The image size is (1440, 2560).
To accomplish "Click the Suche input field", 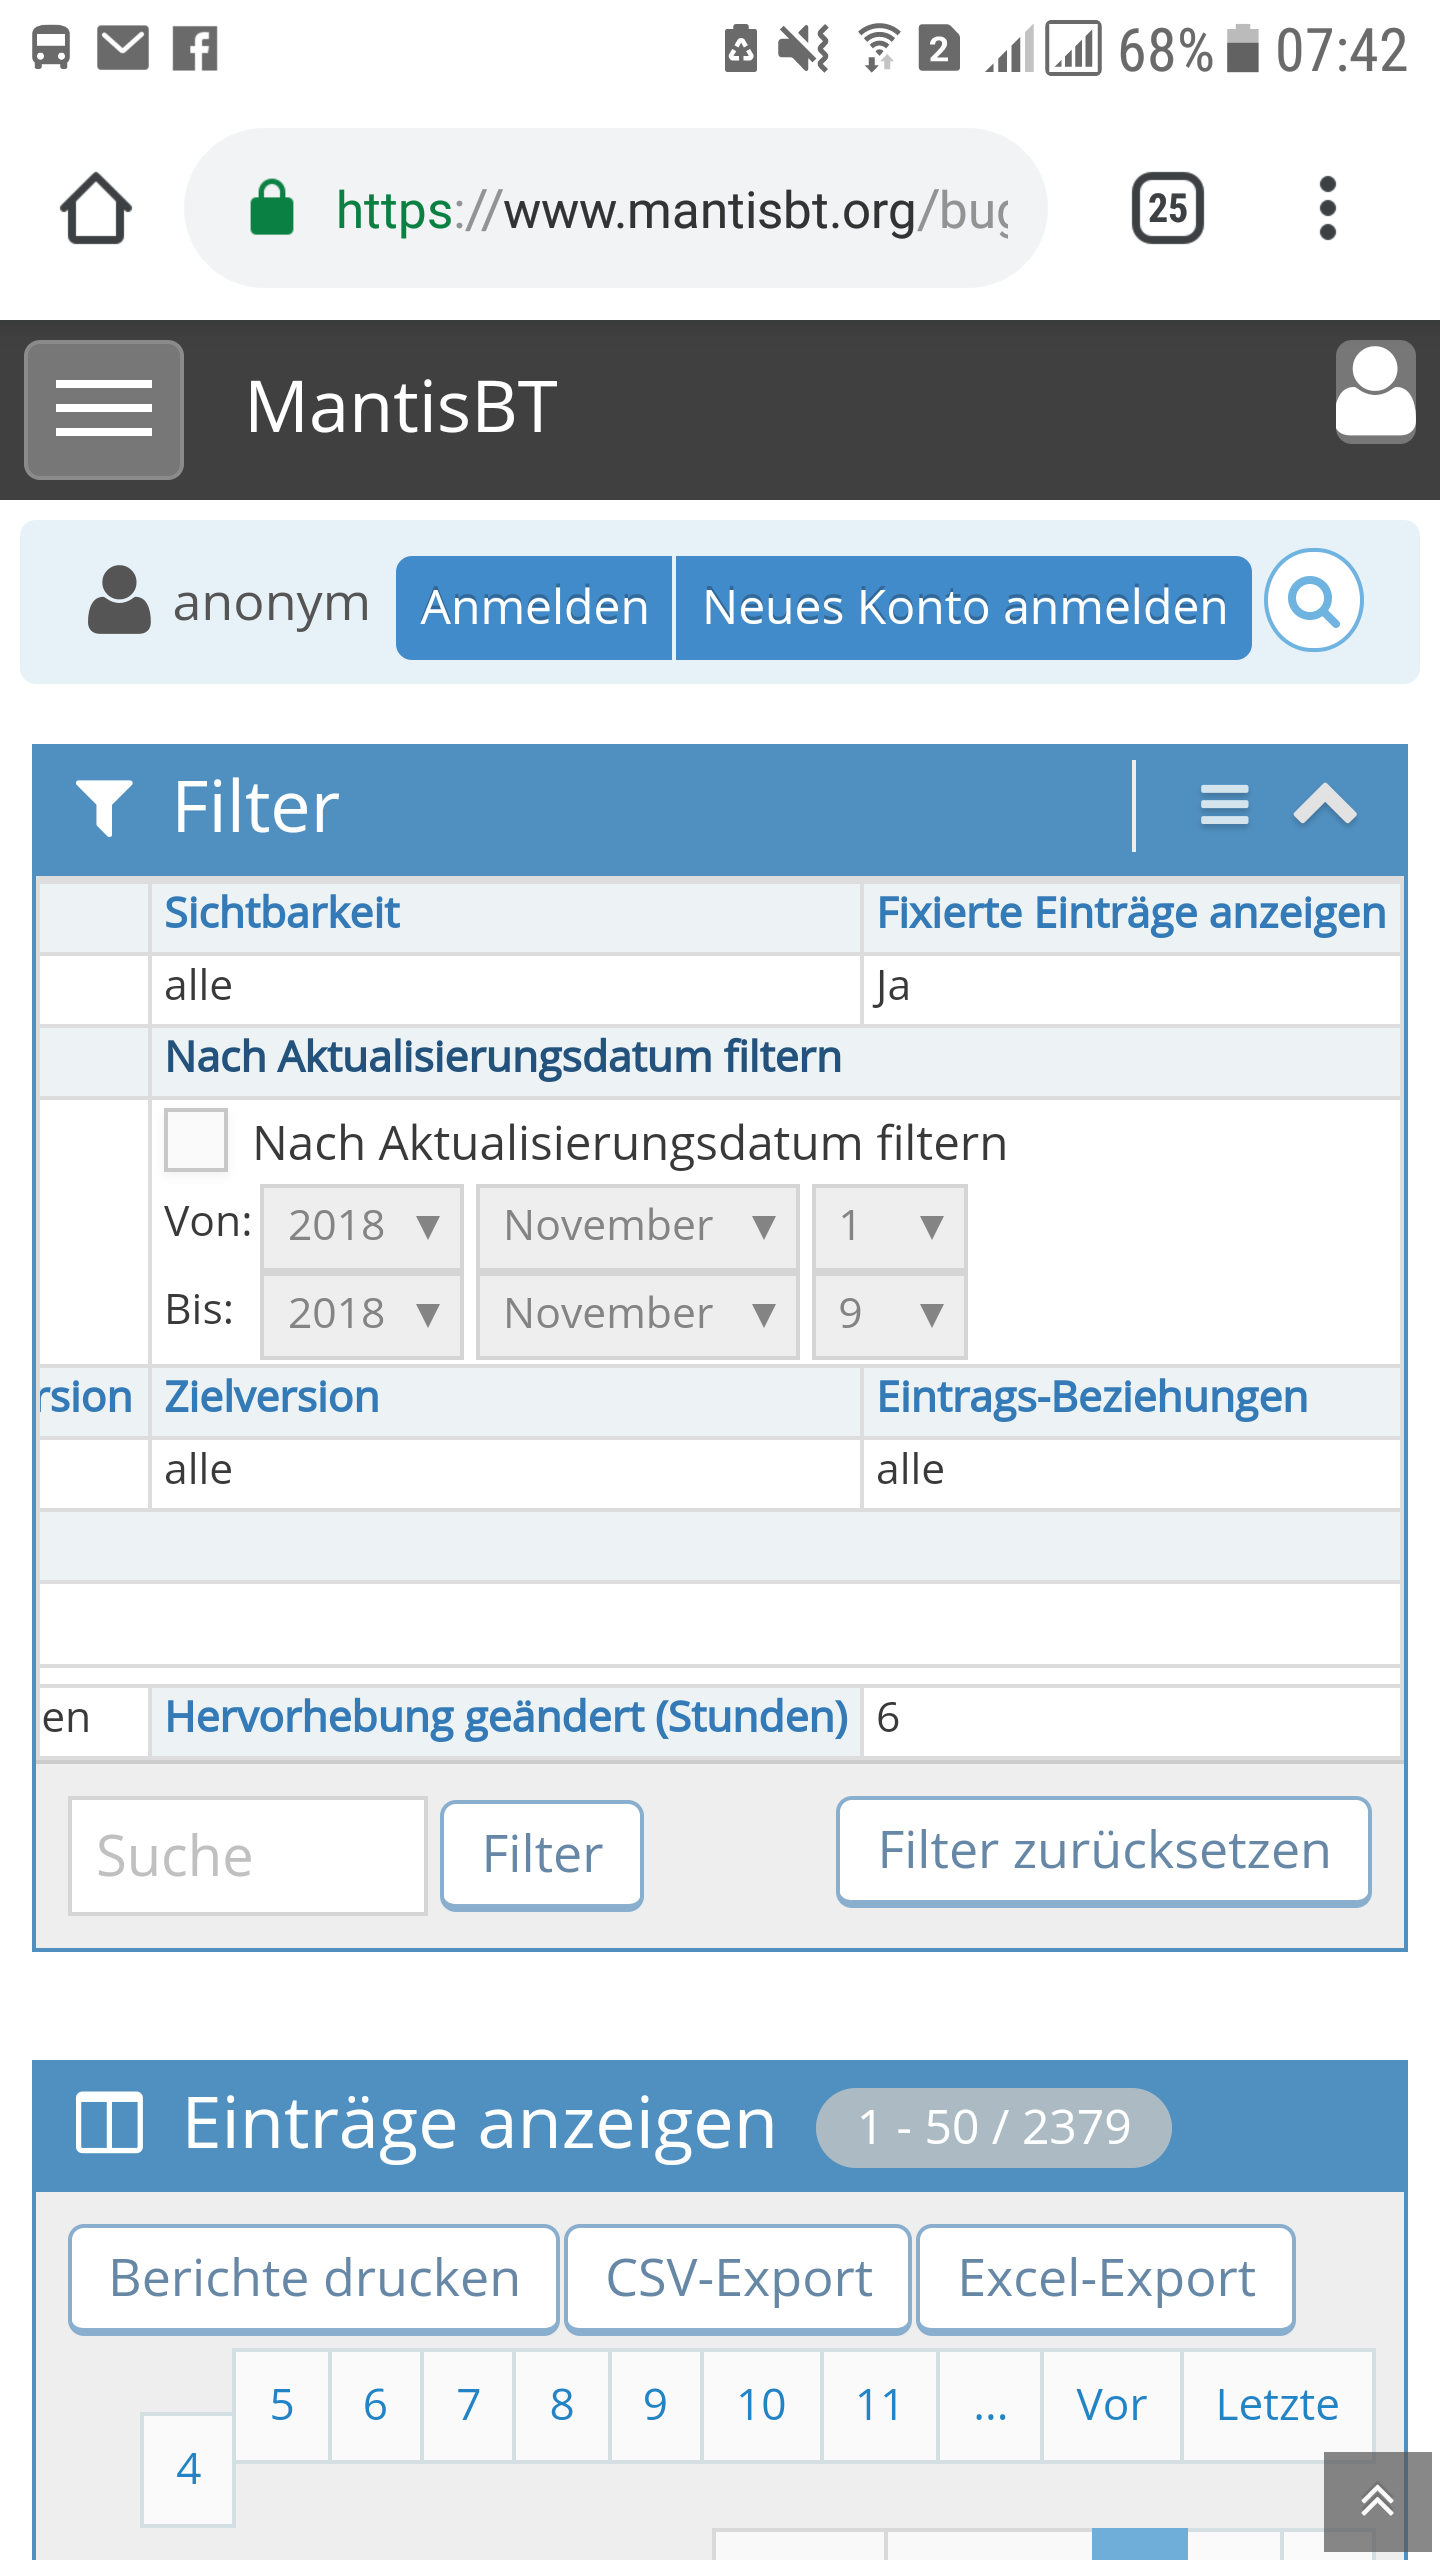I will coord(247,1856).
